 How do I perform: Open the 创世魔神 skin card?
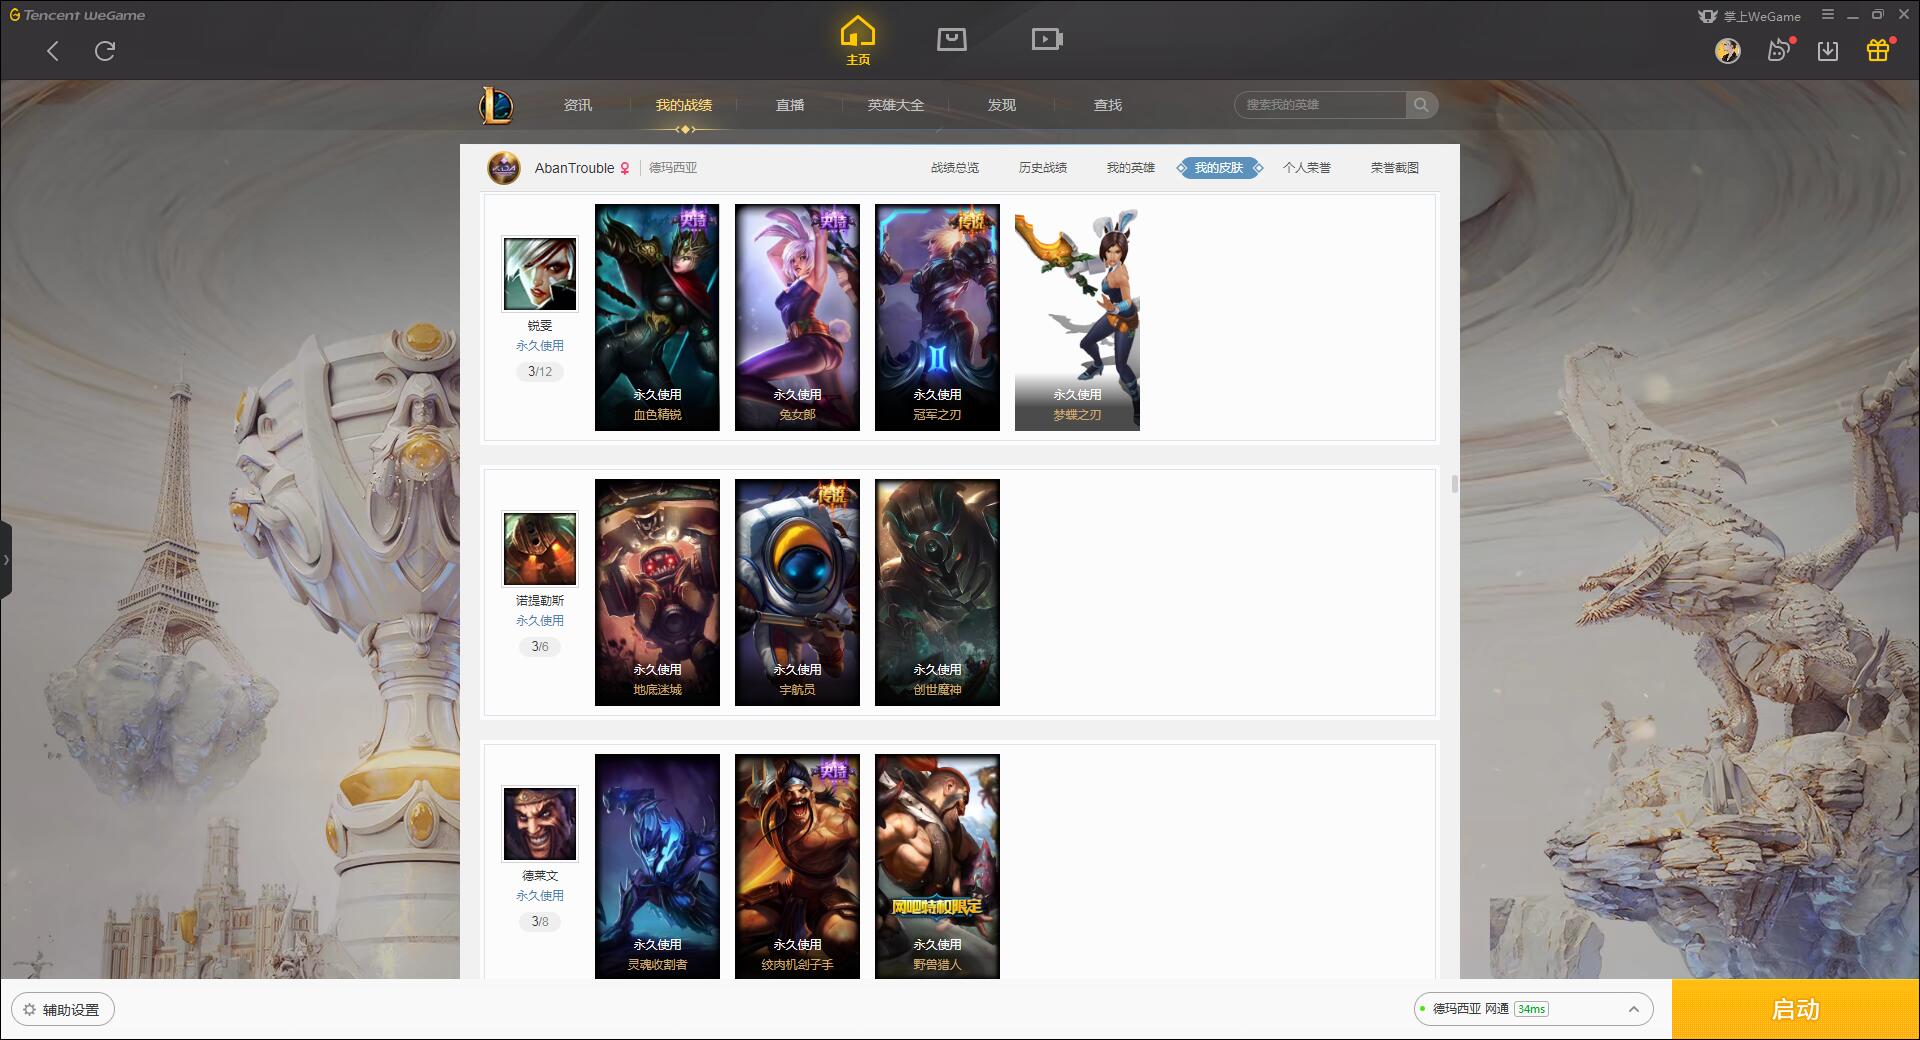click(x=937, y=593)
